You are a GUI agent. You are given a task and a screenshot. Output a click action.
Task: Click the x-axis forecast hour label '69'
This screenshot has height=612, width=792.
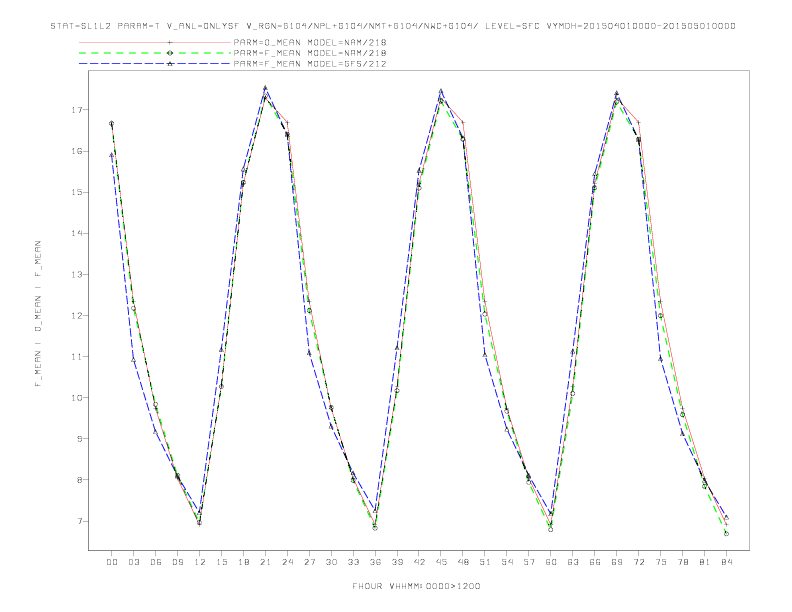coord(617,562)
